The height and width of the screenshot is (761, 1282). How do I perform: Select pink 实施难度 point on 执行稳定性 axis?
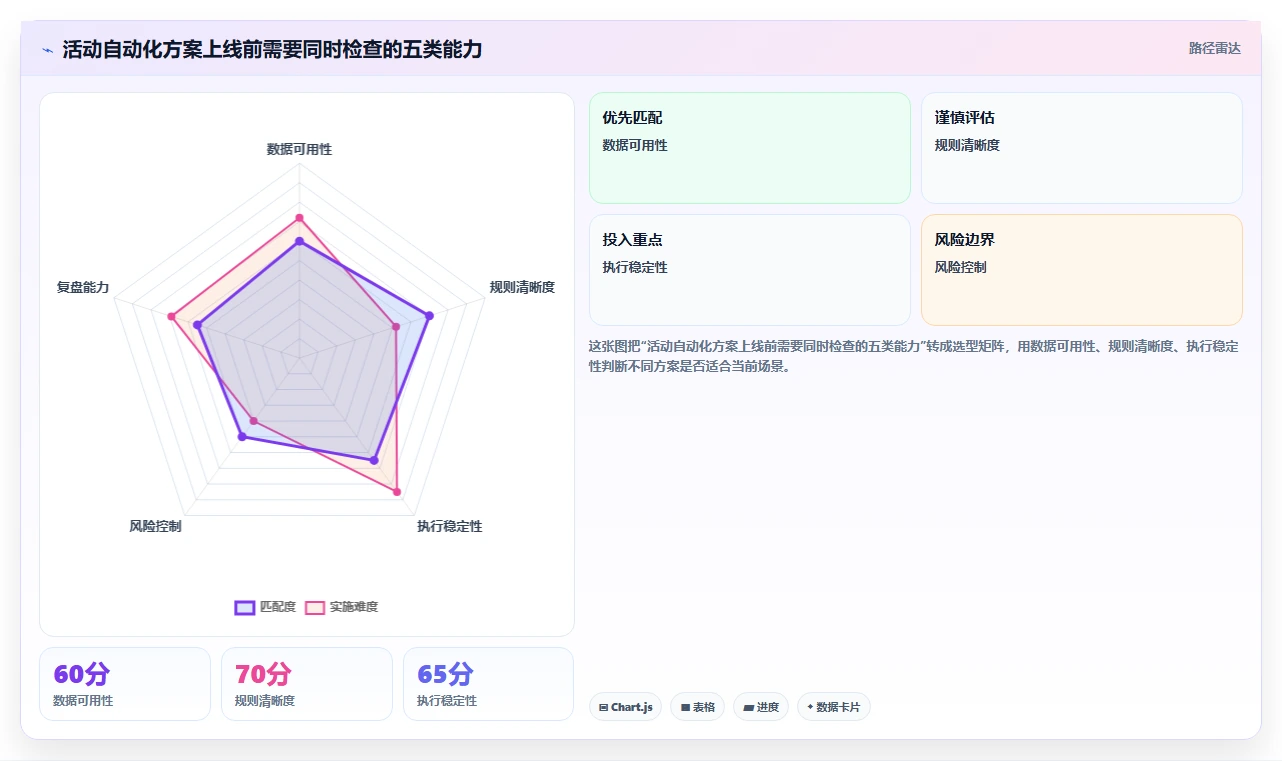click(397, 492)
